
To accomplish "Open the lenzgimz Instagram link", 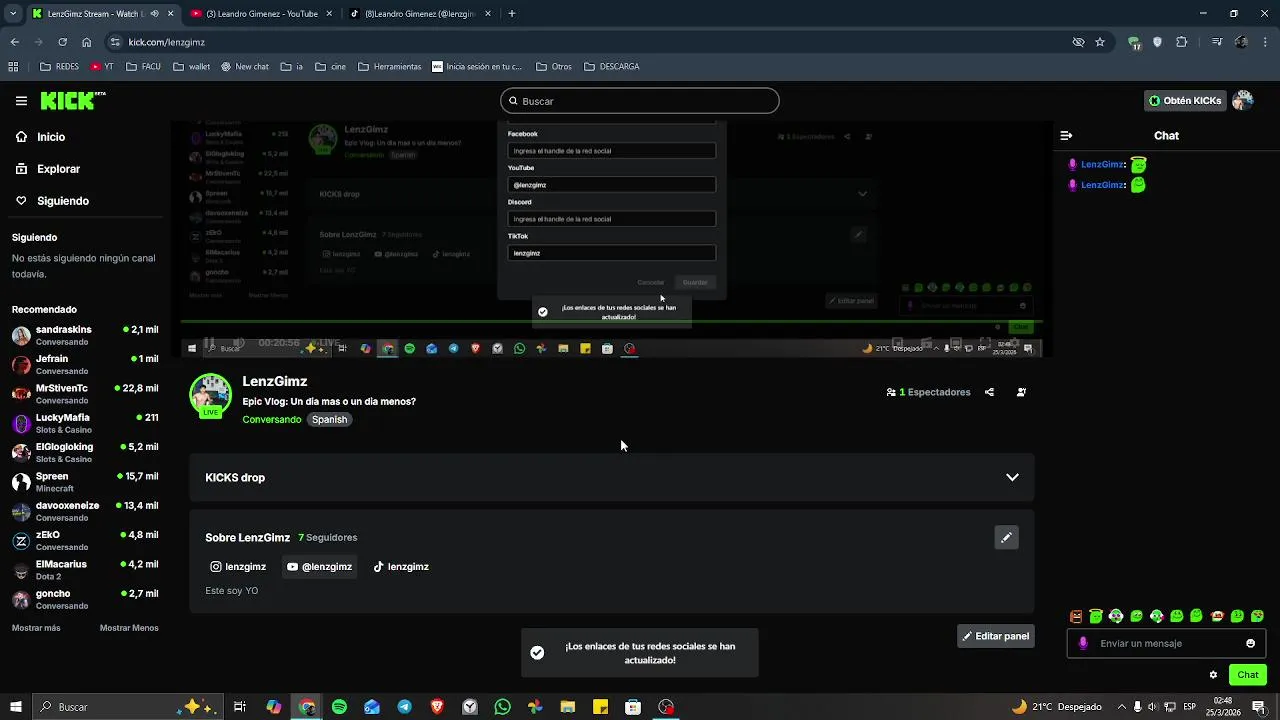I will (x=238, y=567).
